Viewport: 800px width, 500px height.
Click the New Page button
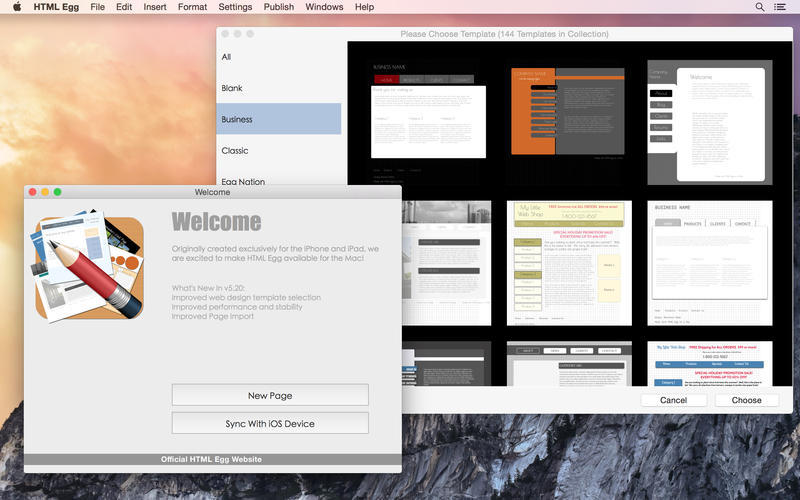[270, 395]
